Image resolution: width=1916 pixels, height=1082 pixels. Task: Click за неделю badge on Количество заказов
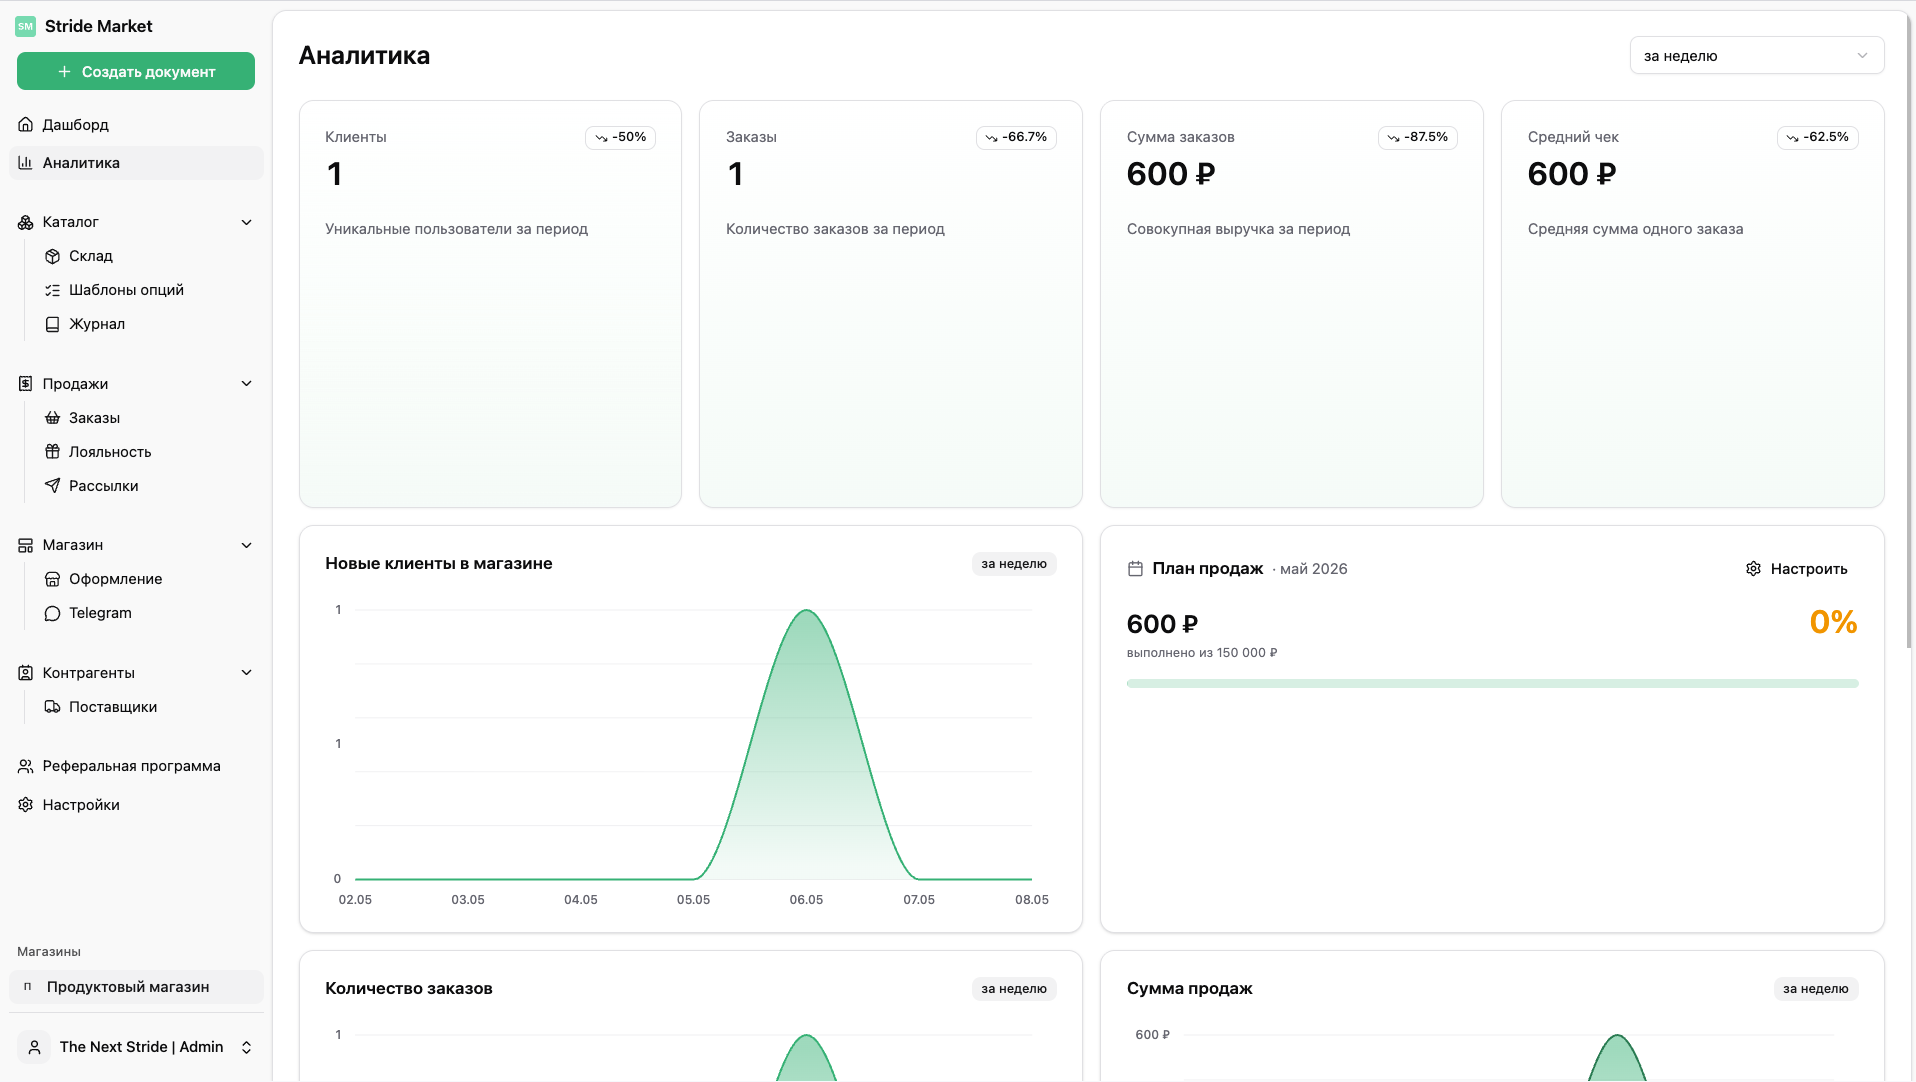point(1013,989)
